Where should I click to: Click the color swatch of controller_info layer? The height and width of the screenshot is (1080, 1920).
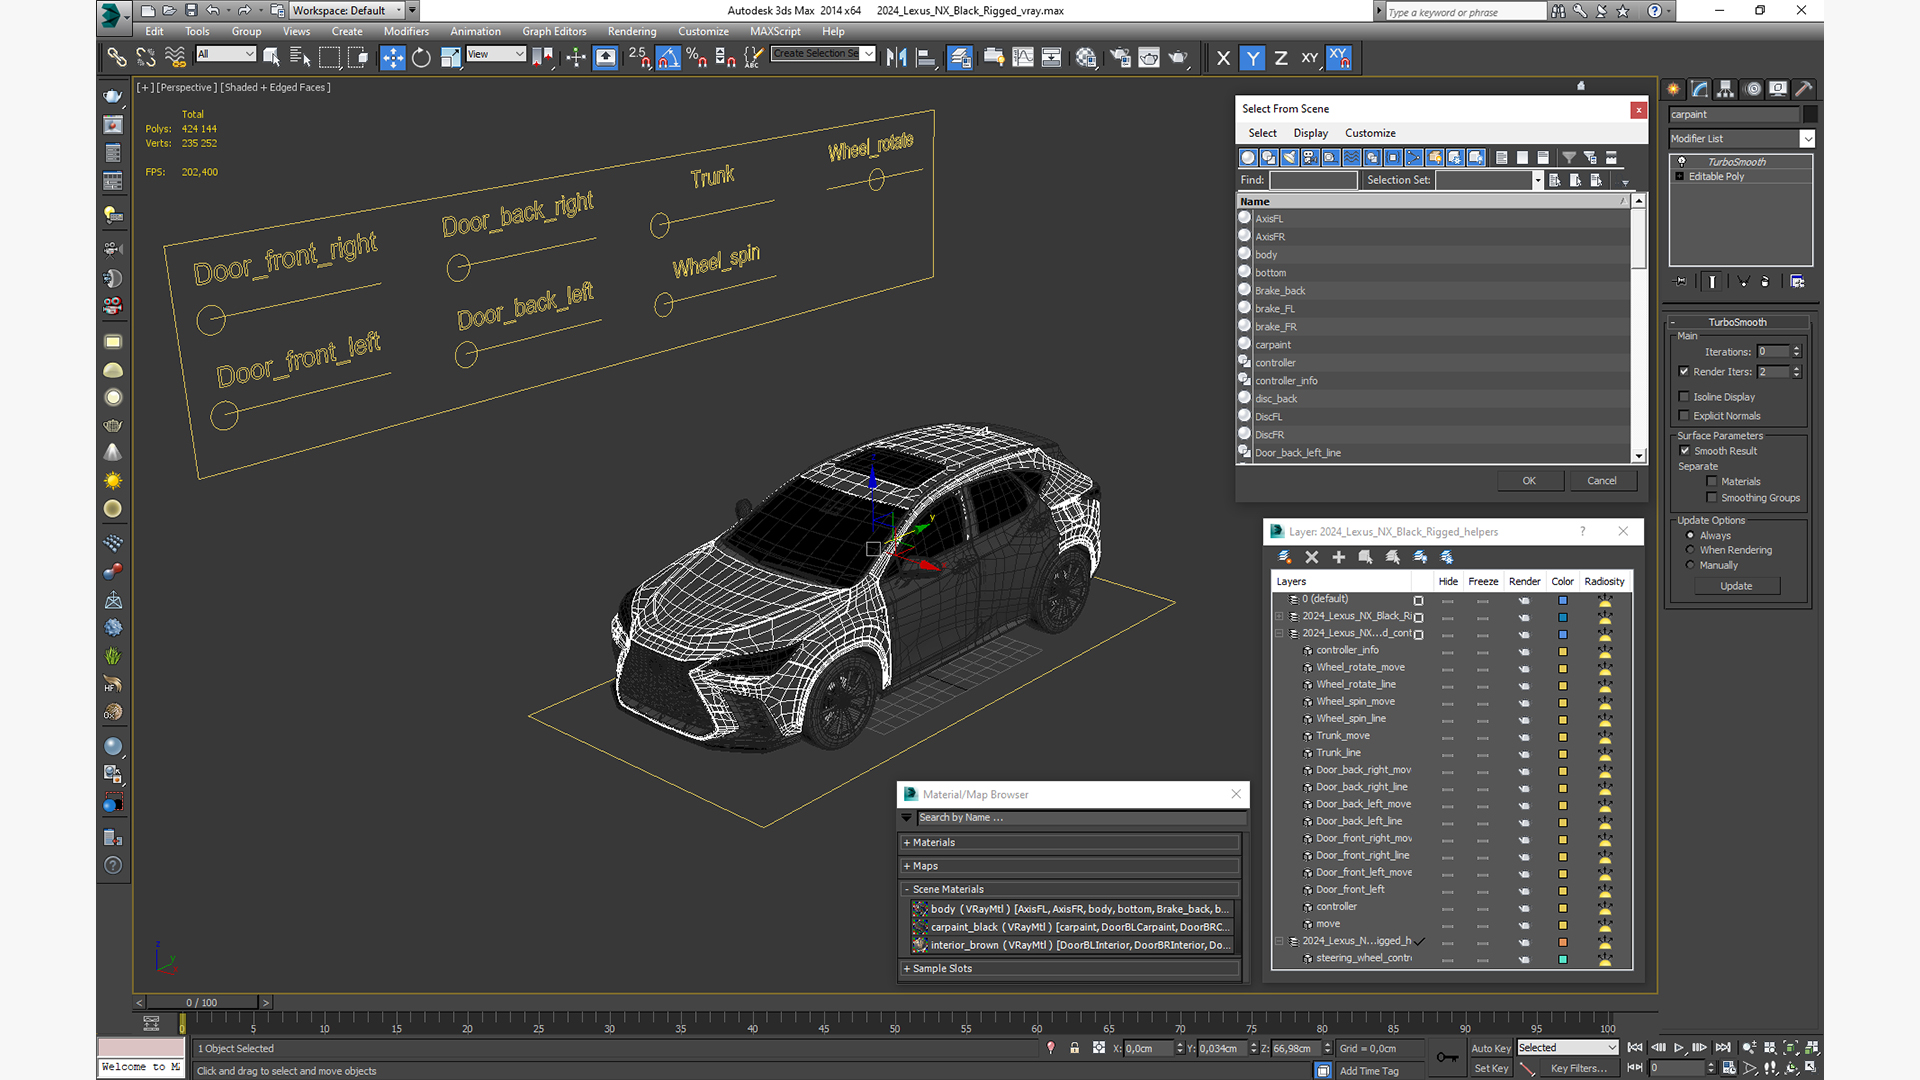[x=1562, y=651]
